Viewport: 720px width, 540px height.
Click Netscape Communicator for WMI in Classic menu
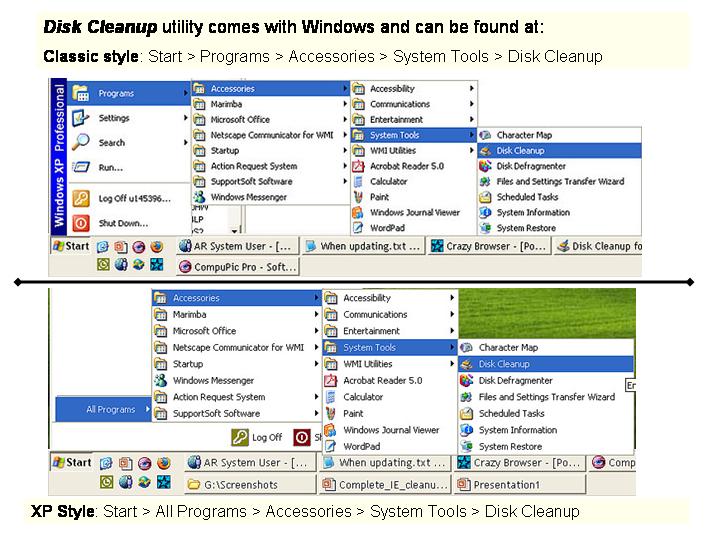(271, 135)
